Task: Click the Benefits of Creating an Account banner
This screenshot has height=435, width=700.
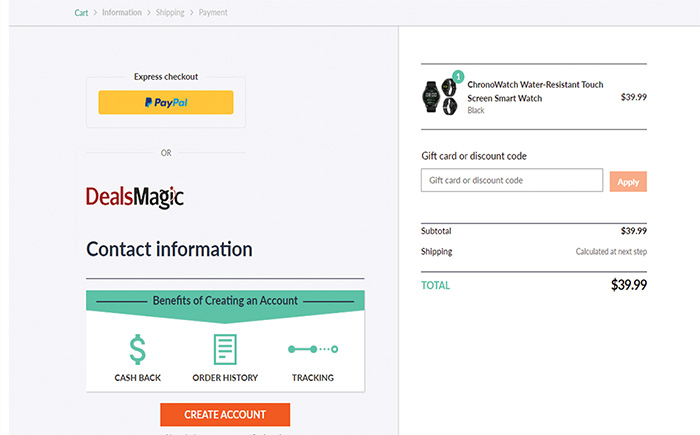Action: pyautogui.click(x=225, y=301)
